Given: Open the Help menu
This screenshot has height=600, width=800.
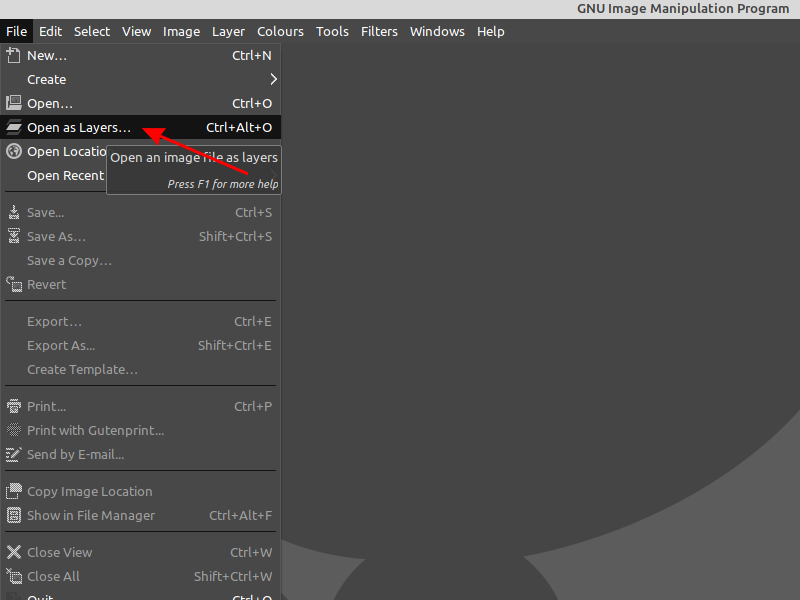Looking at the screenshot, I should pyautogui.click(x=490, y=31).
